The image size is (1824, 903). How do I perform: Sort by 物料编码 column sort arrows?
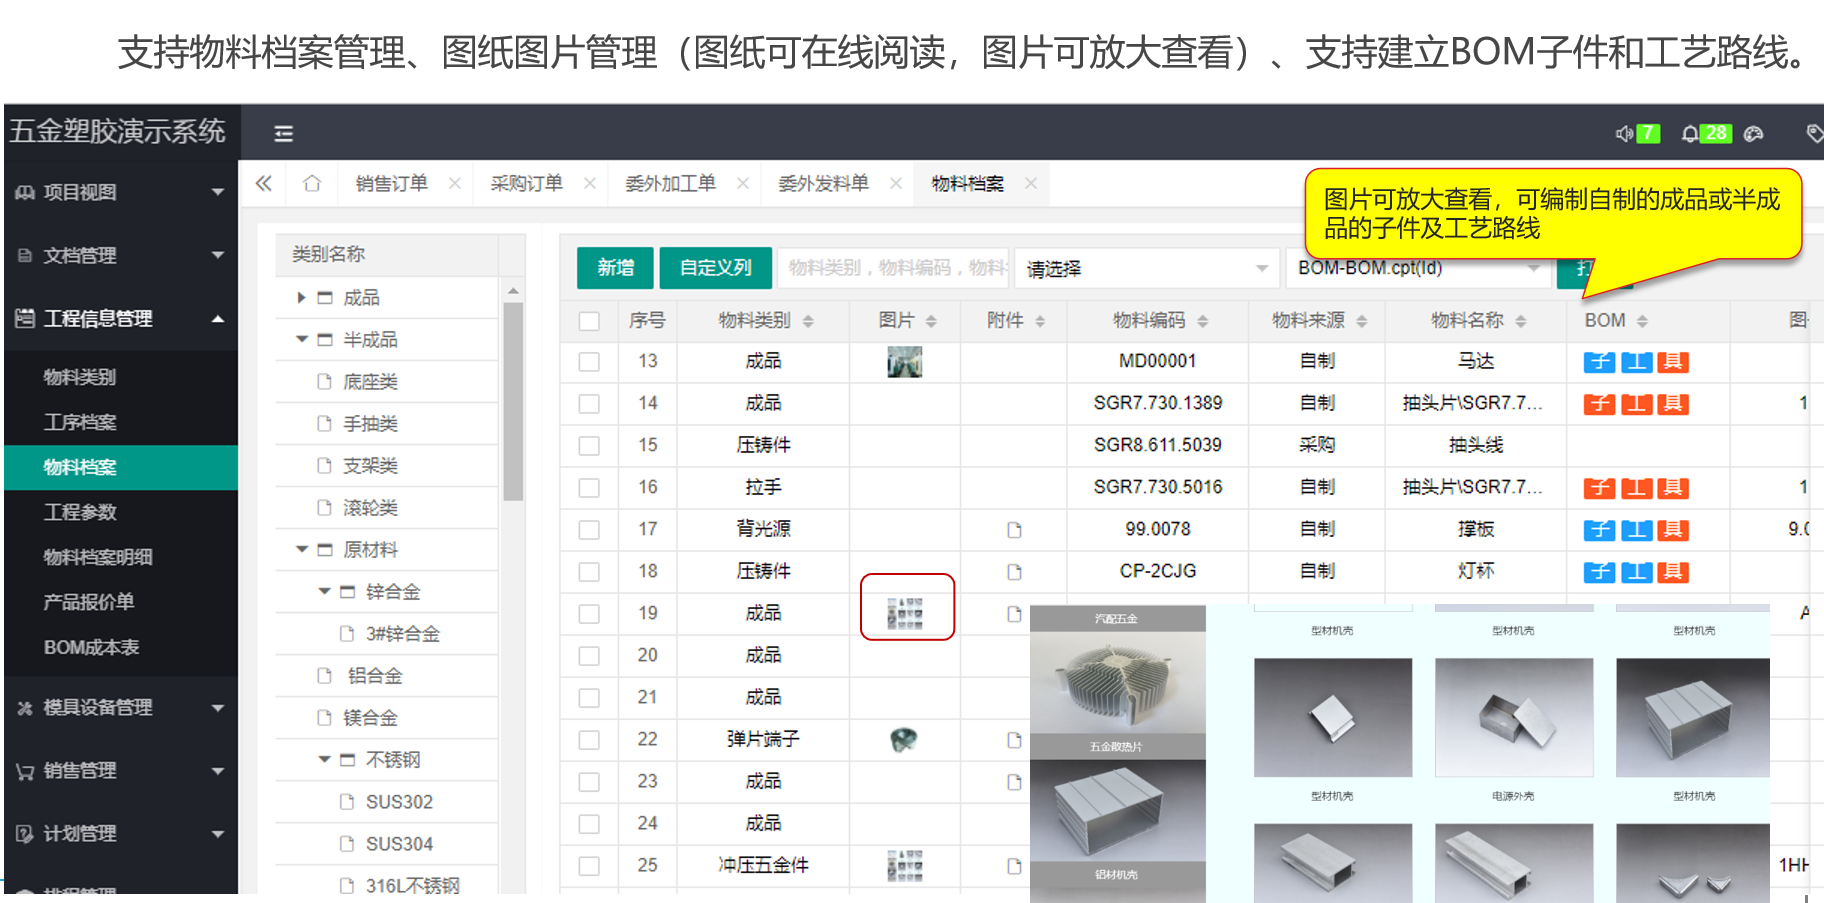coord(1203,321)
